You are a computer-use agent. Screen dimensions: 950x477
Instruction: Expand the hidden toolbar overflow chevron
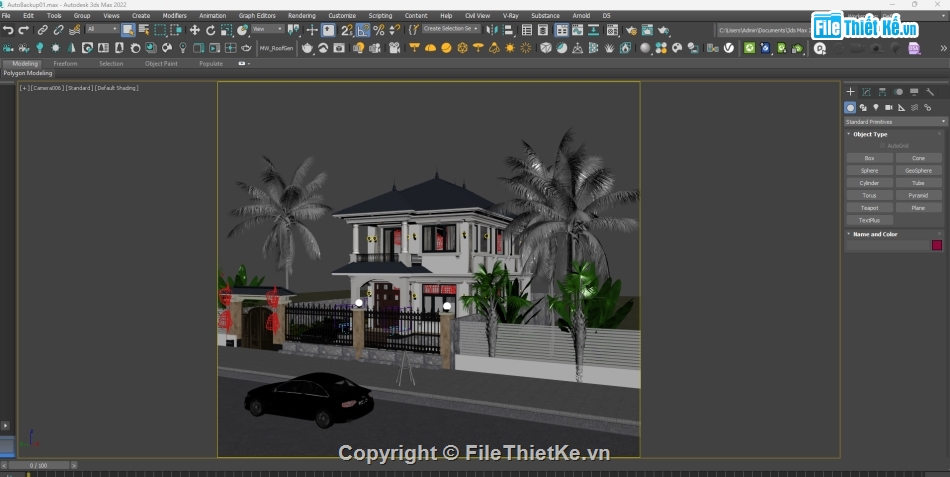click(943, 48)
